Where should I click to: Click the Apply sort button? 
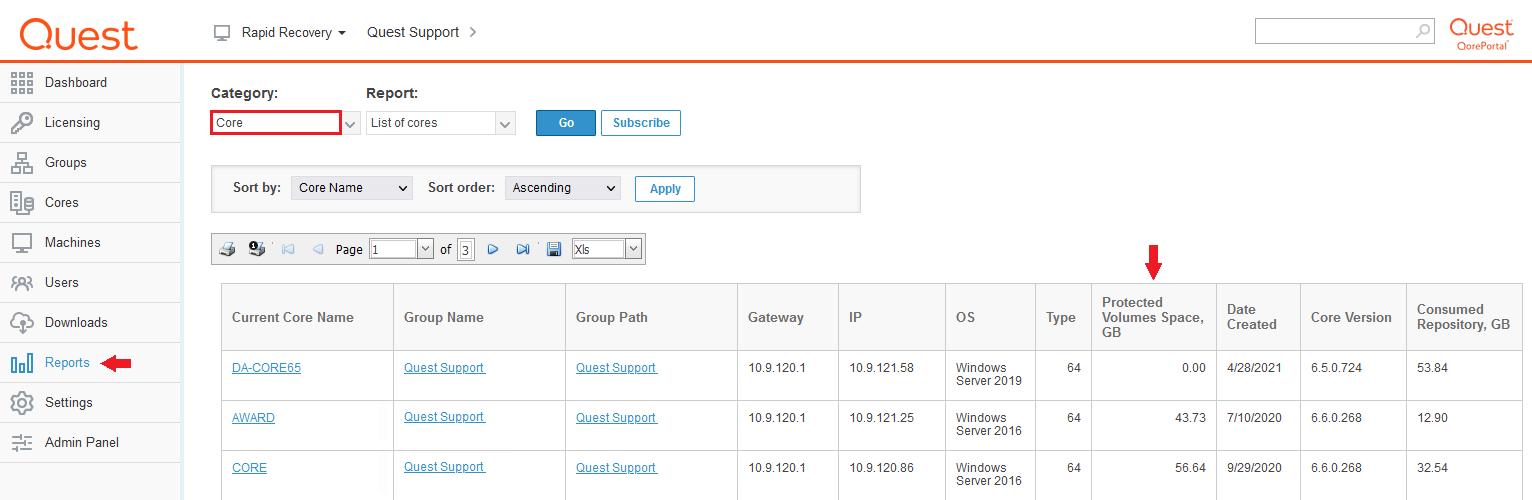click(x=665, y=188)
